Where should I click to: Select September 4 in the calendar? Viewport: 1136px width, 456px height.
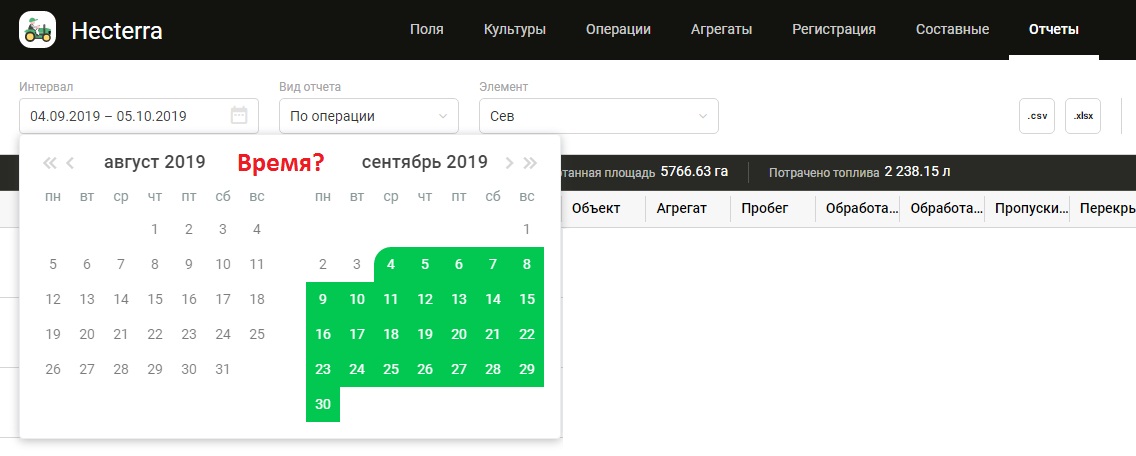(x=391, y=265)
